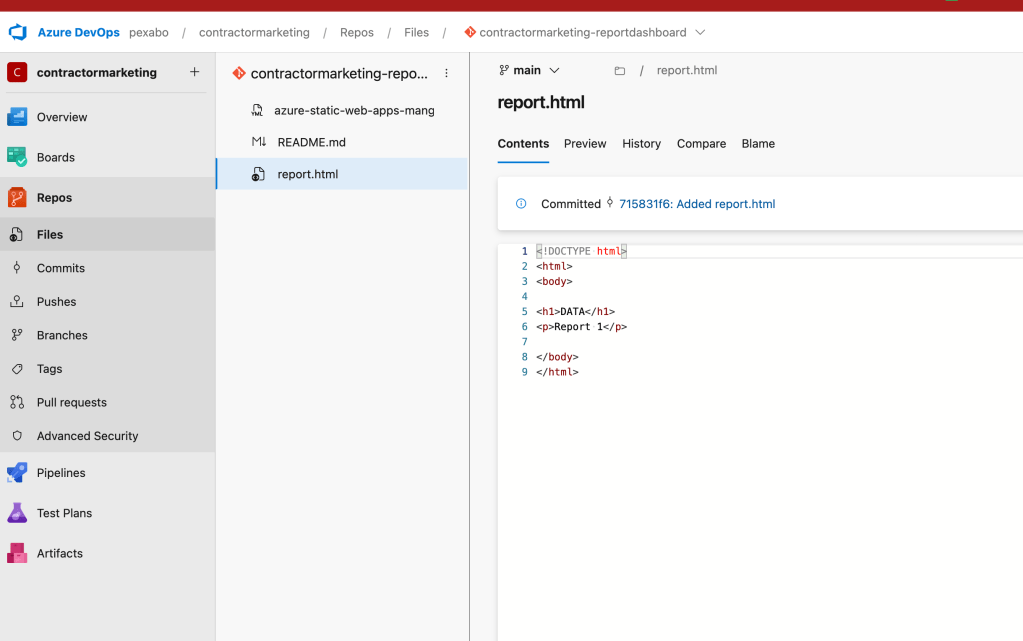This screenshot has height=641, width=1023.
Task: Click the Boards icon in sidebar
Action: 17,157
